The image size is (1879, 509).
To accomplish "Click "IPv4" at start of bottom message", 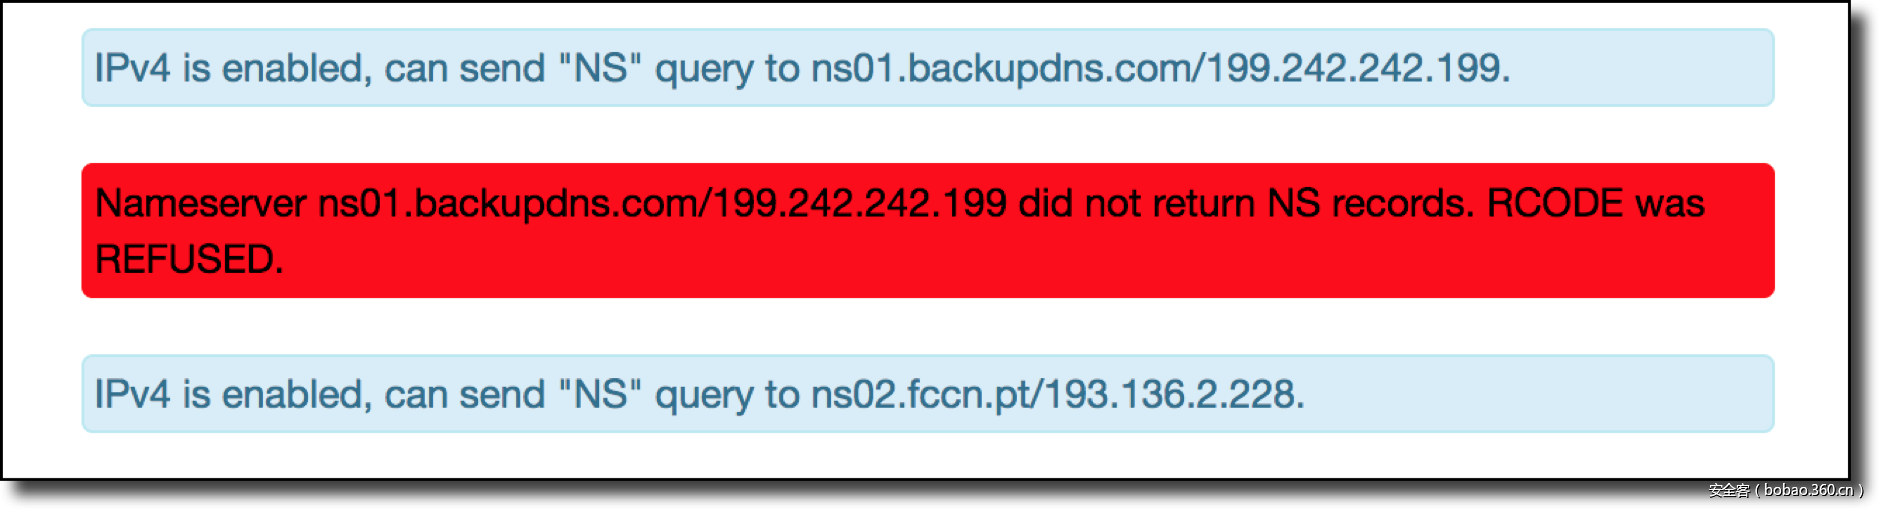I will pos(132,394).
